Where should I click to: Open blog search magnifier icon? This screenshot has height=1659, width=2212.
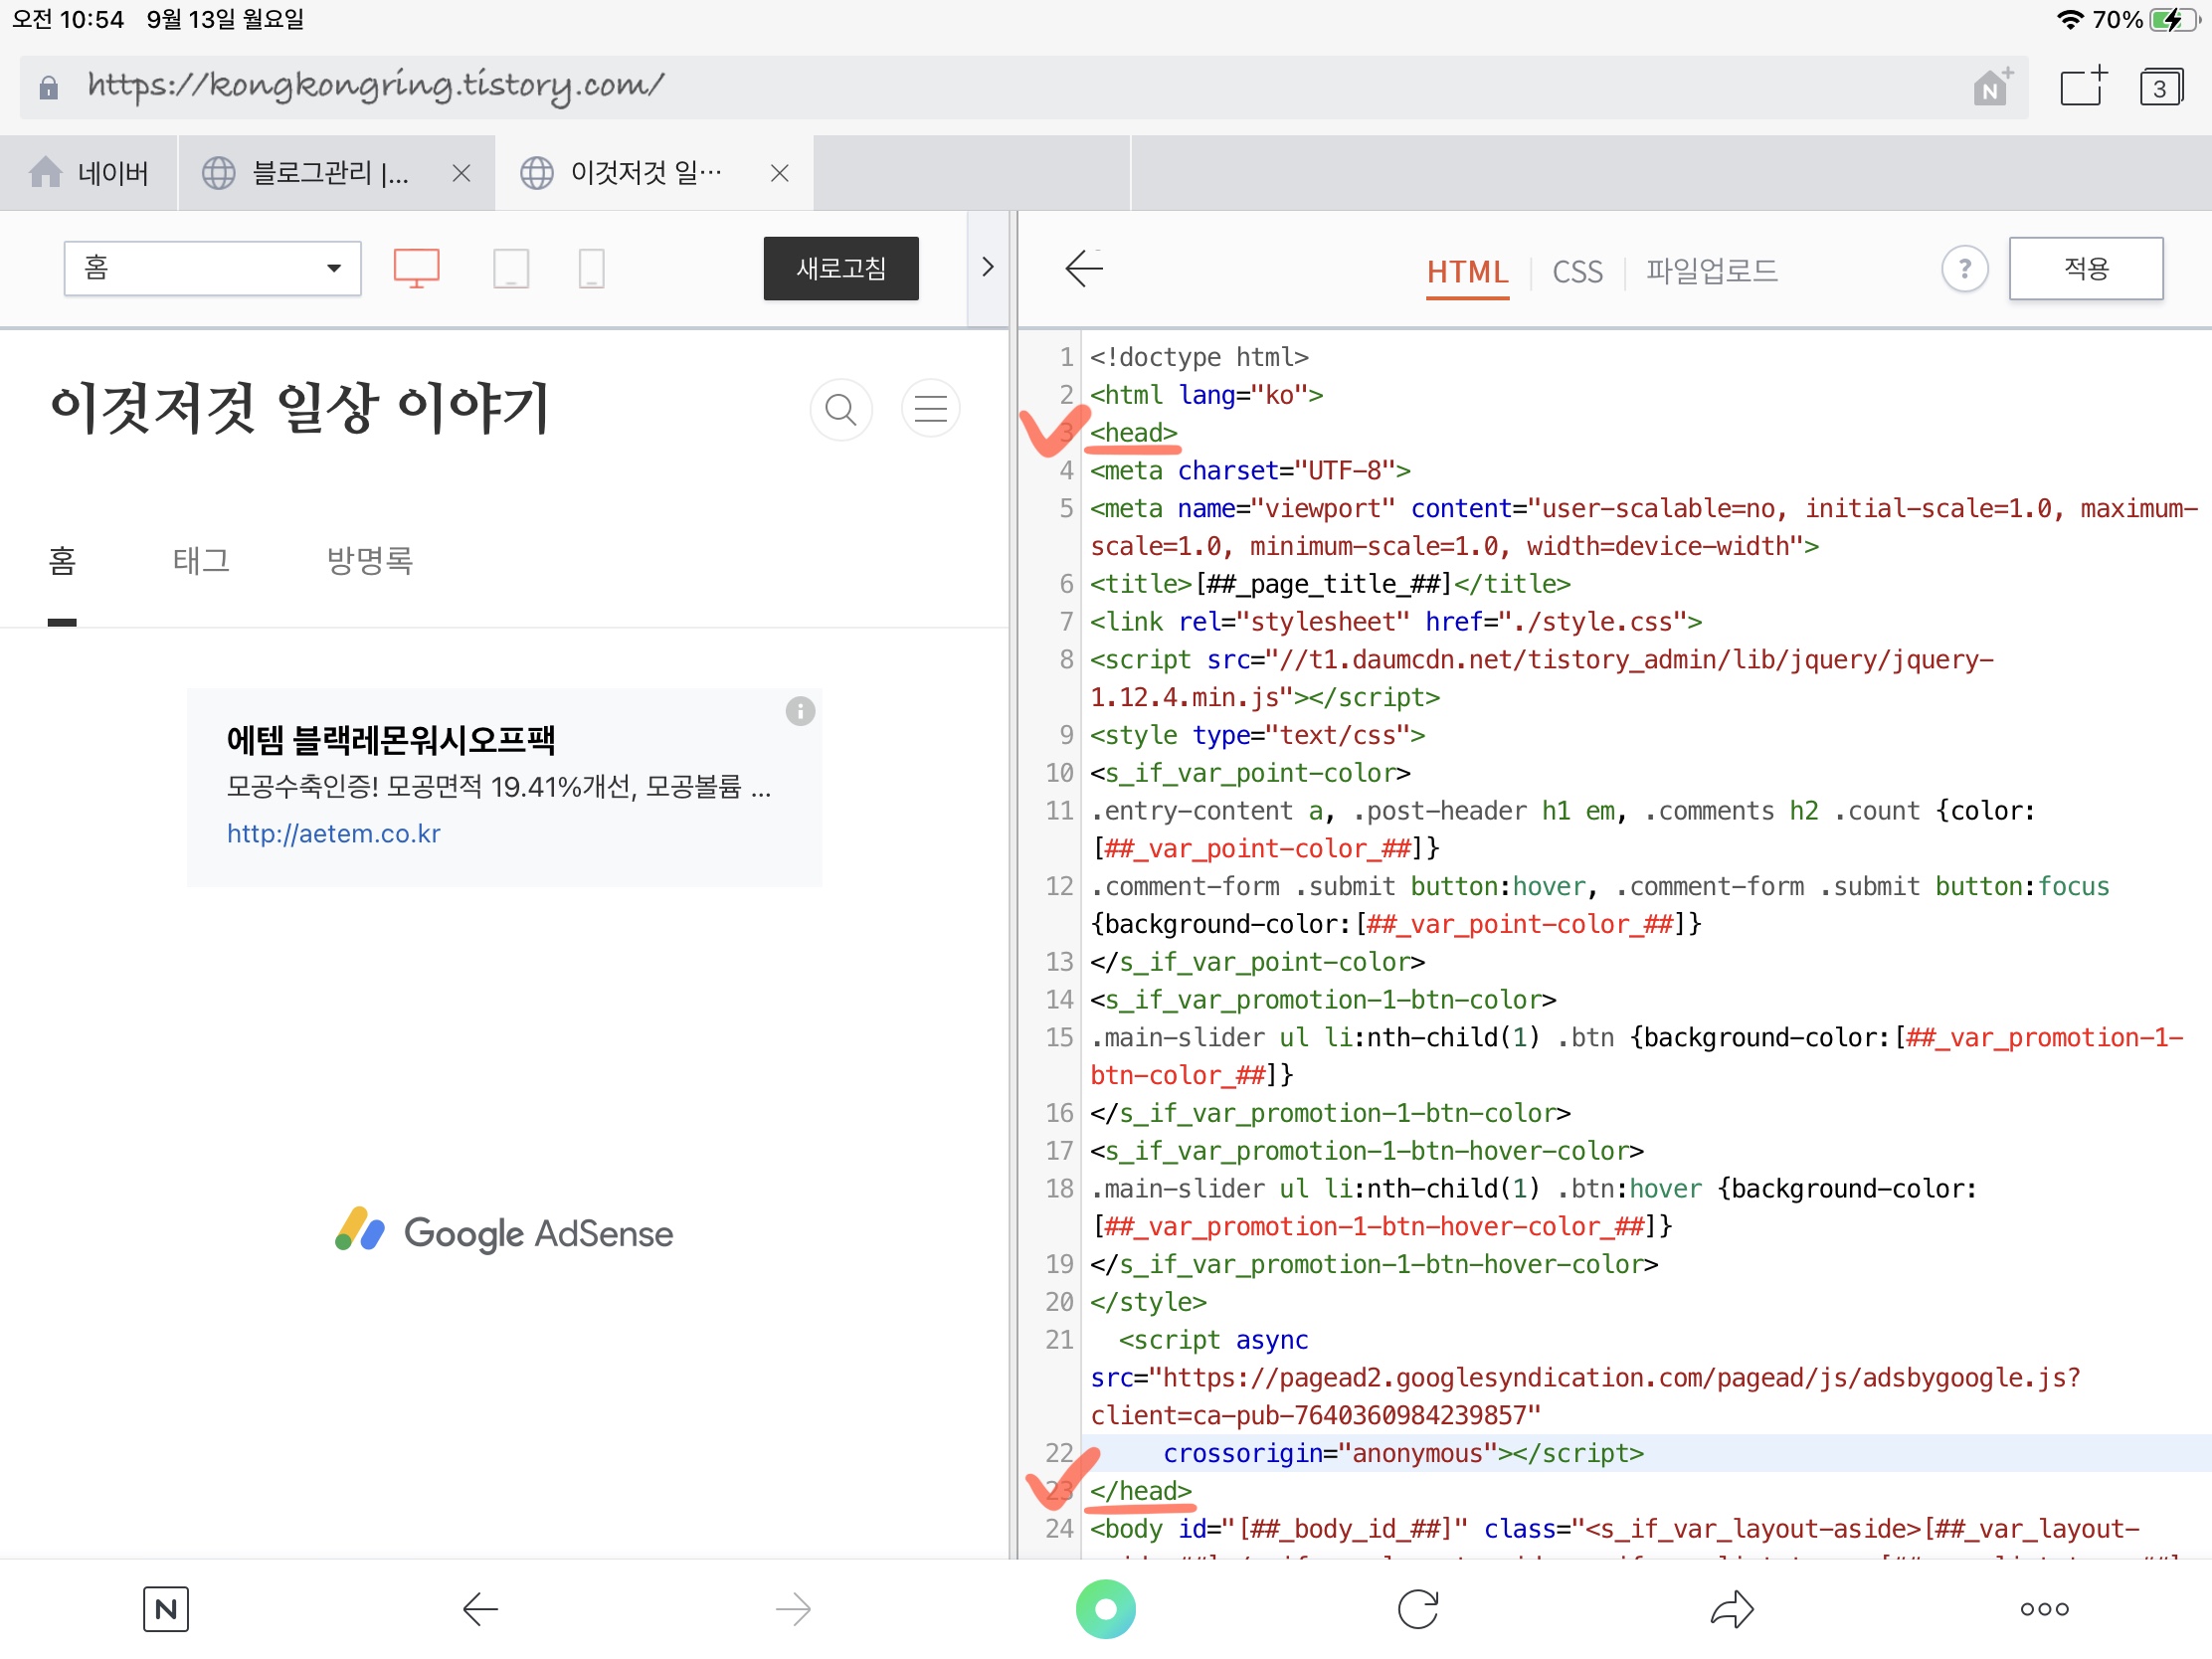click(841, 409)
